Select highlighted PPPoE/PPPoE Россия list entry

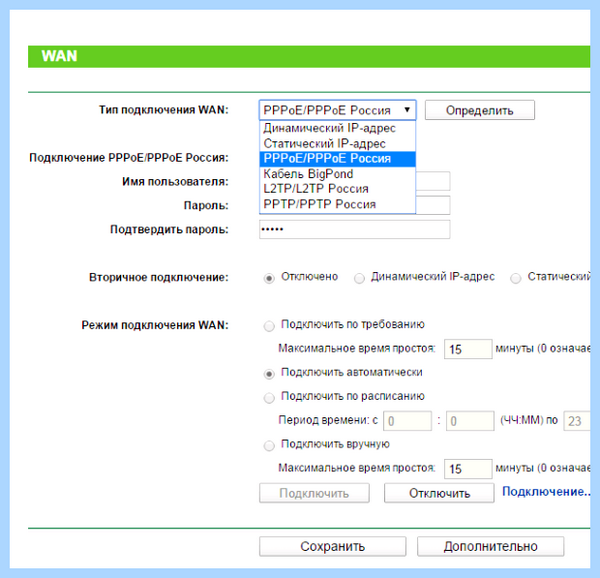(x=337, y=159)
